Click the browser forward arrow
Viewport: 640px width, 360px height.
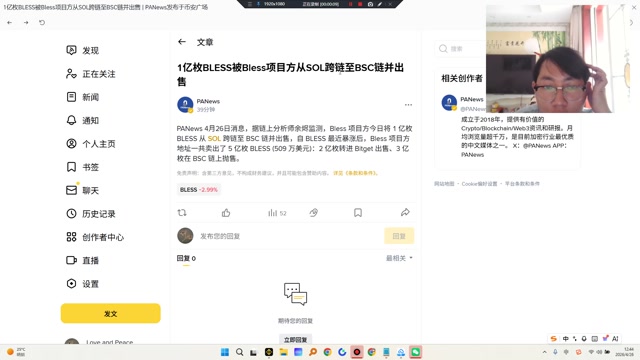point(26,22)
